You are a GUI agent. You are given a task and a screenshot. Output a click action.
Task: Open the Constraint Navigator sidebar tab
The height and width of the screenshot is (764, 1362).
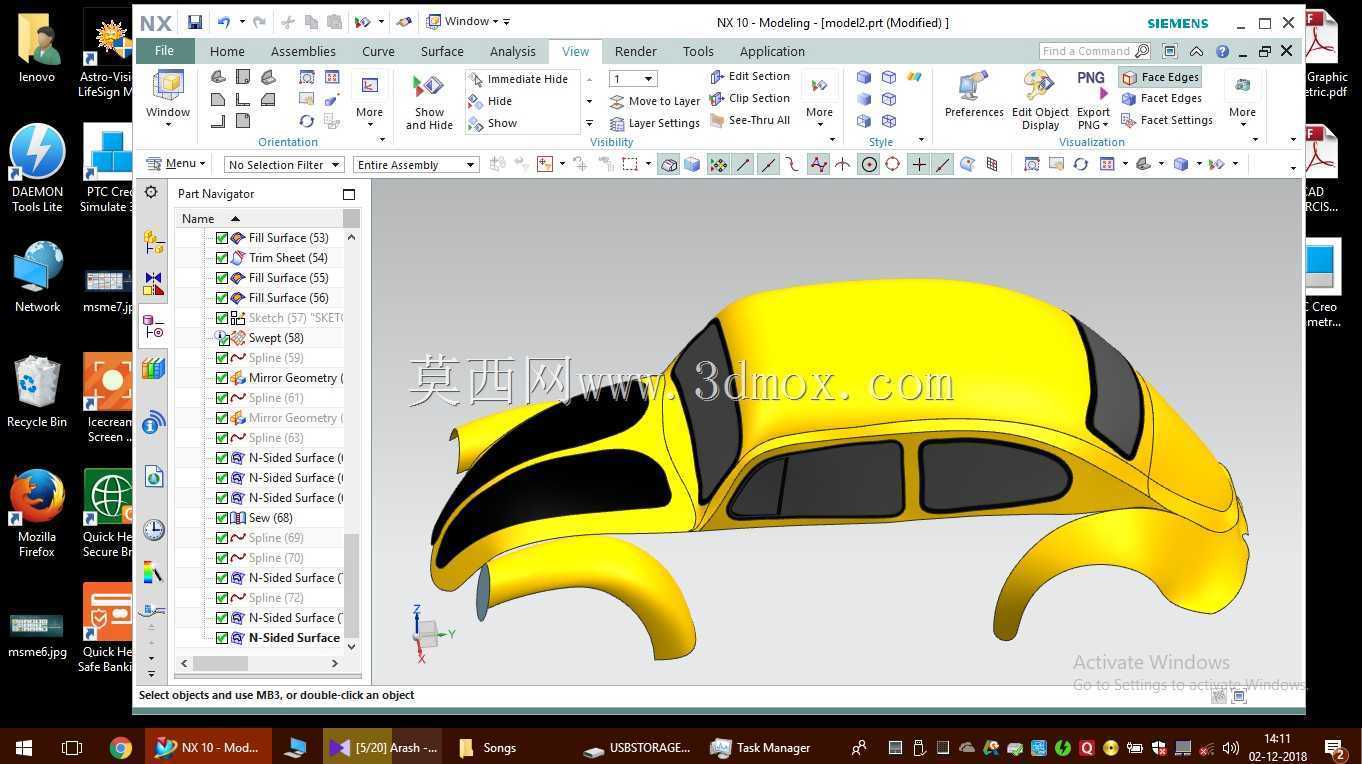click(153, 285)
